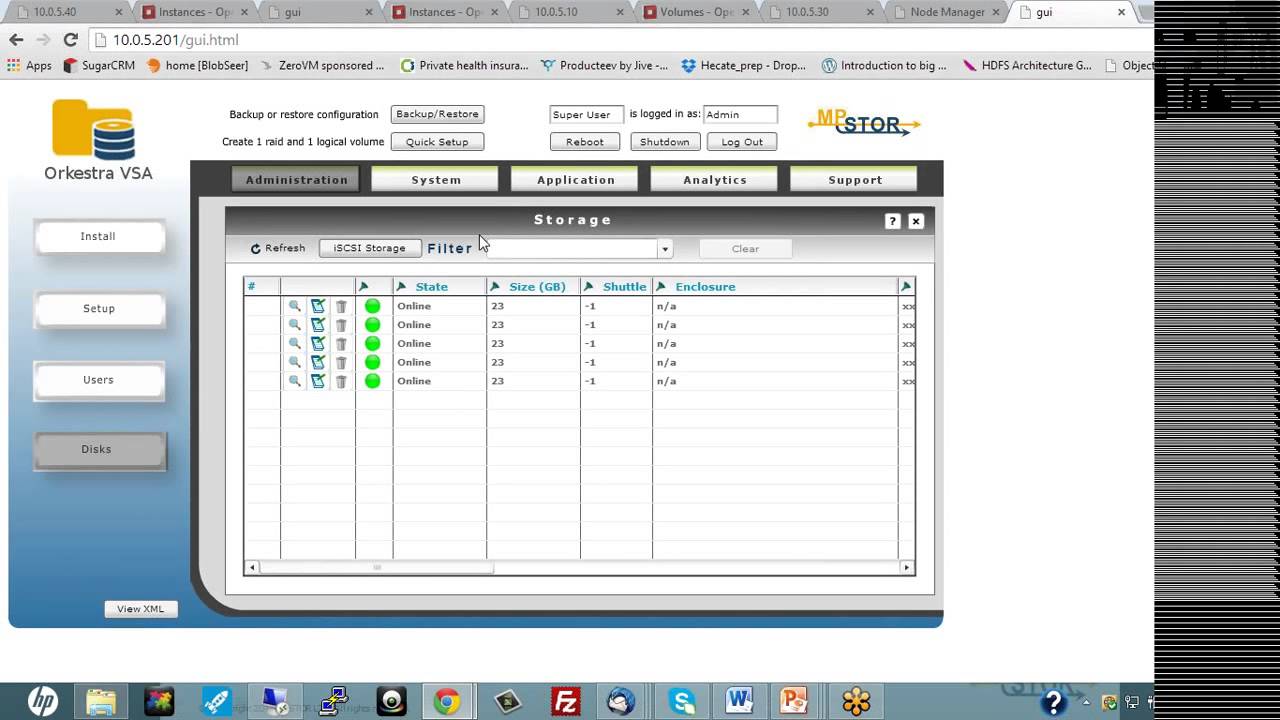Click the storage table horizontal scrollbar thumb
The width and height of the screenshot is (1280, 720).
377,567
